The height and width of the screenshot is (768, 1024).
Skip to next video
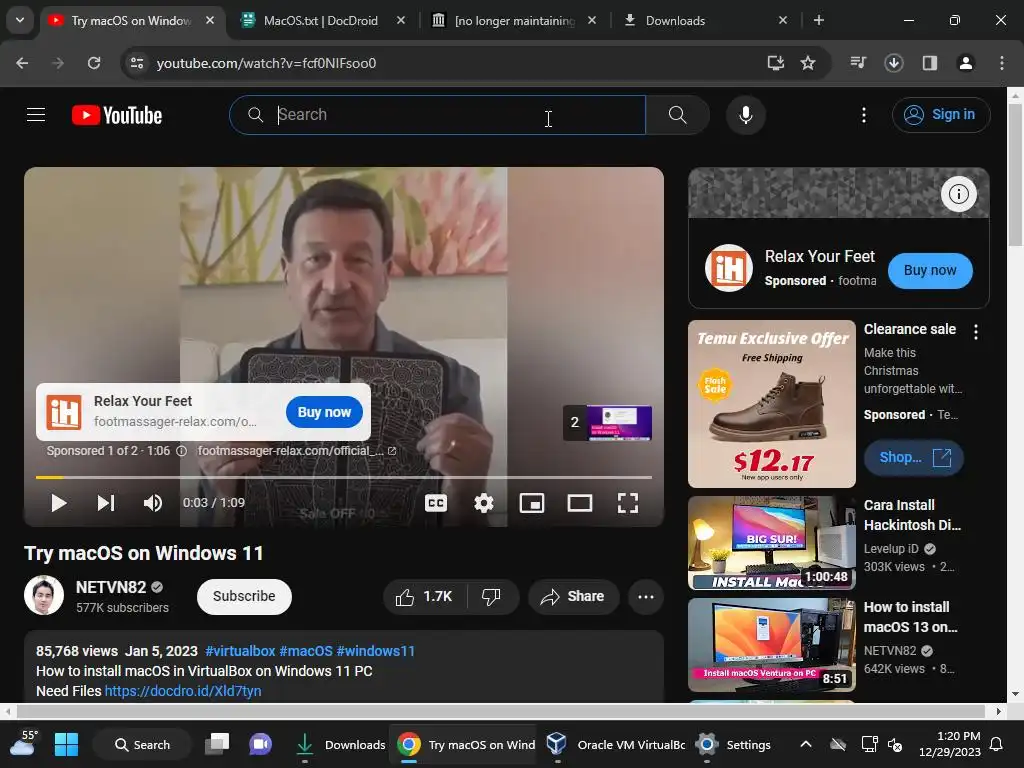[x=106, y=503]
